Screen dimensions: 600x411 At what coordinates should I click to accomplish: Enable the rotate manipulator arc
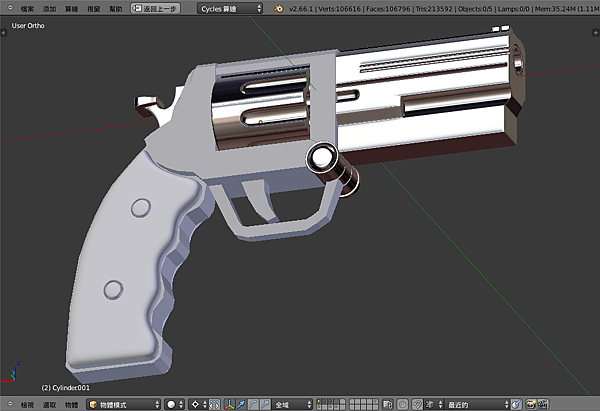pyautogui.click(x=253, y=404)
